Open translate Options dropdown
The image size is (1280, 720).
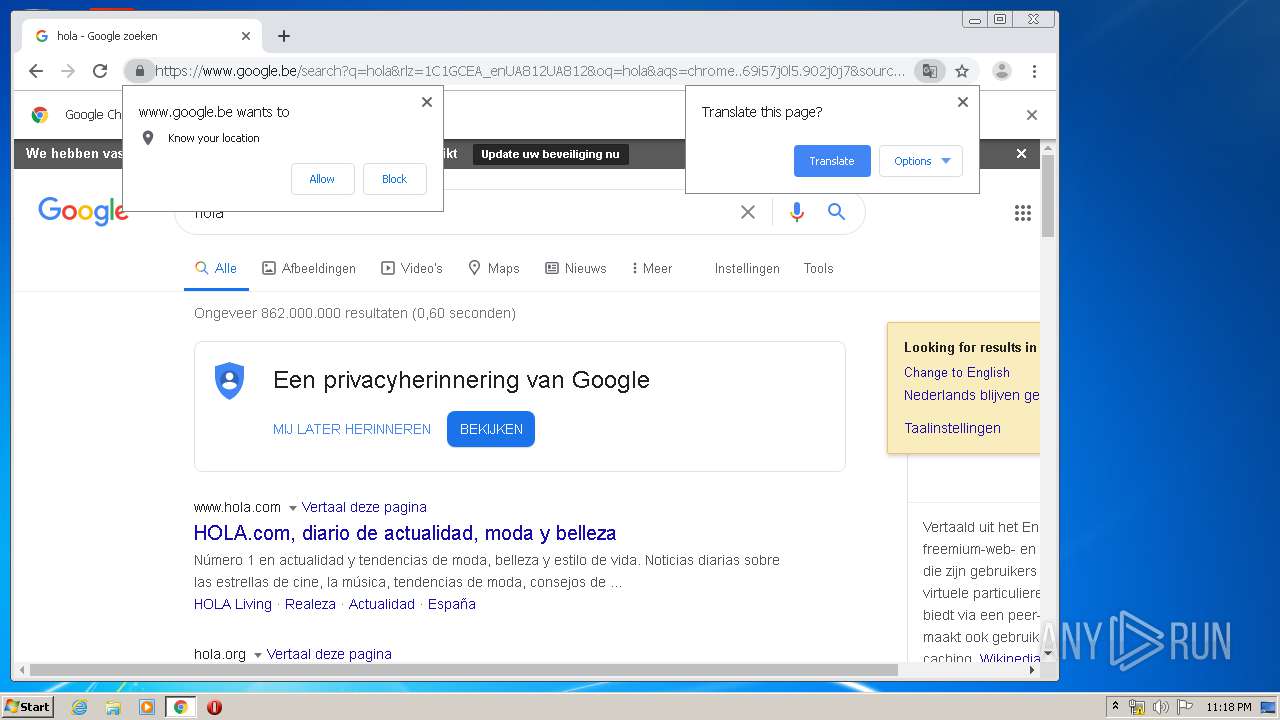pyautogui.click(x=921, y=161)
